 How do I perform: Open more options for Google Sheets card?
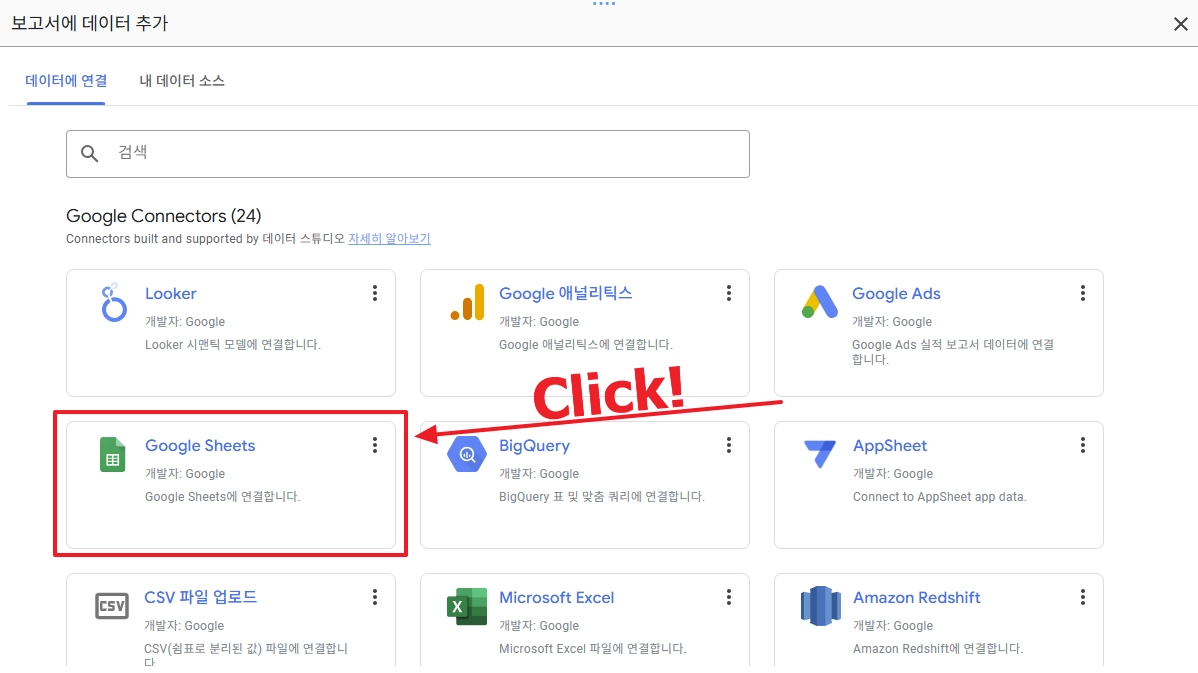[374, 445]
